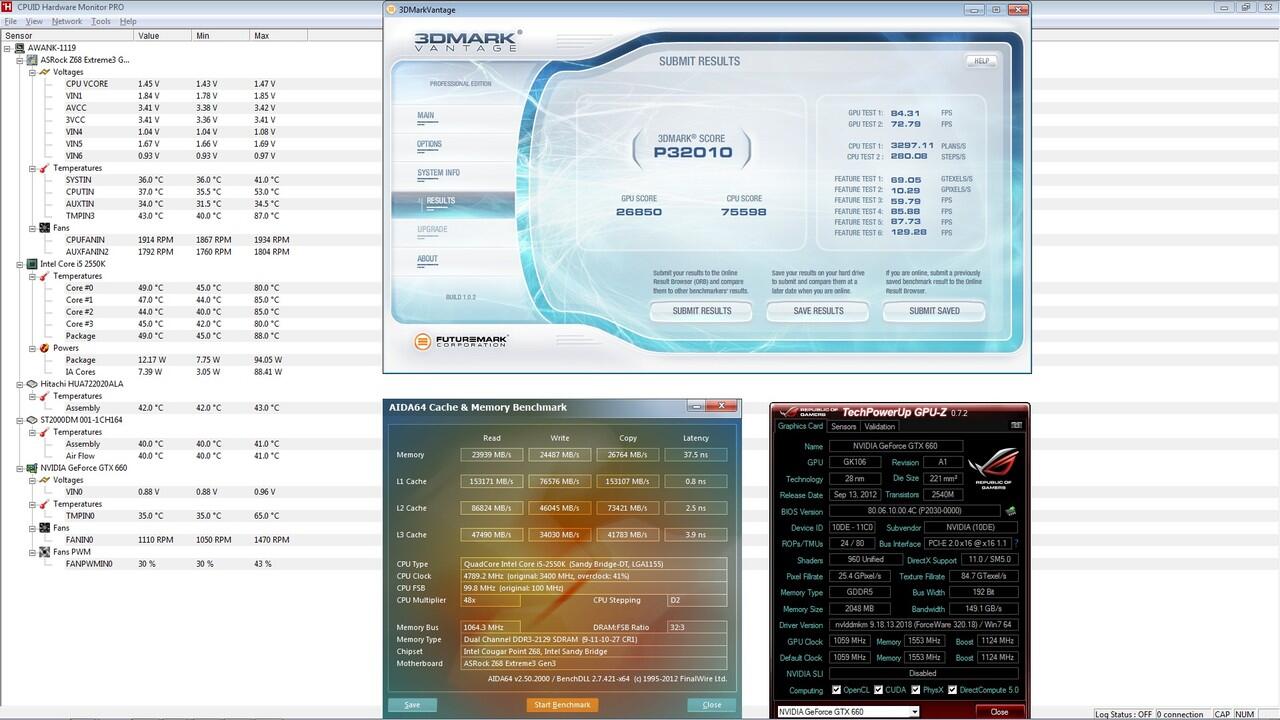Click the ASRock Fans icon
Screen dimensions: 1280x720
tap(44, 228)
